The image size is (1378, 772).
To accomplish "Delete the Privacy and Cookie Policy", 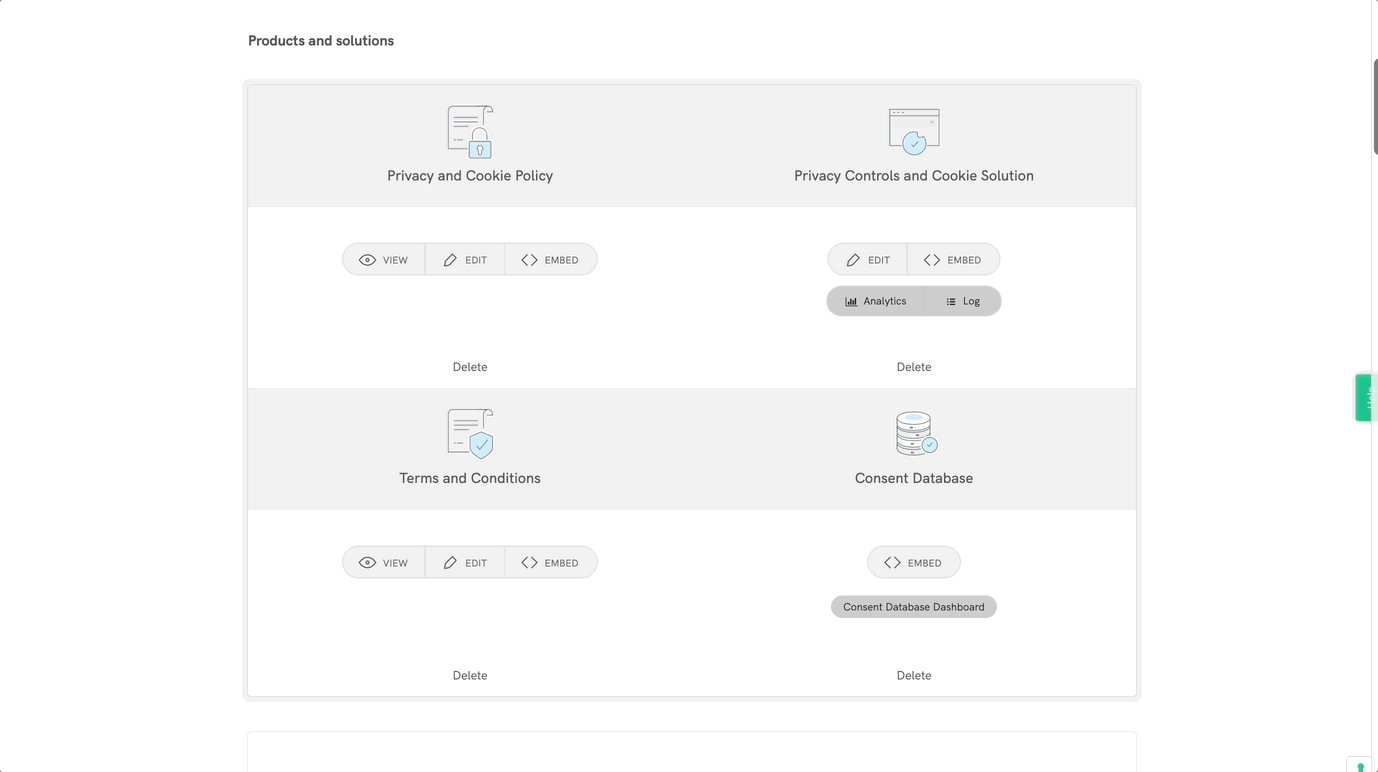I will click(470, 367).
